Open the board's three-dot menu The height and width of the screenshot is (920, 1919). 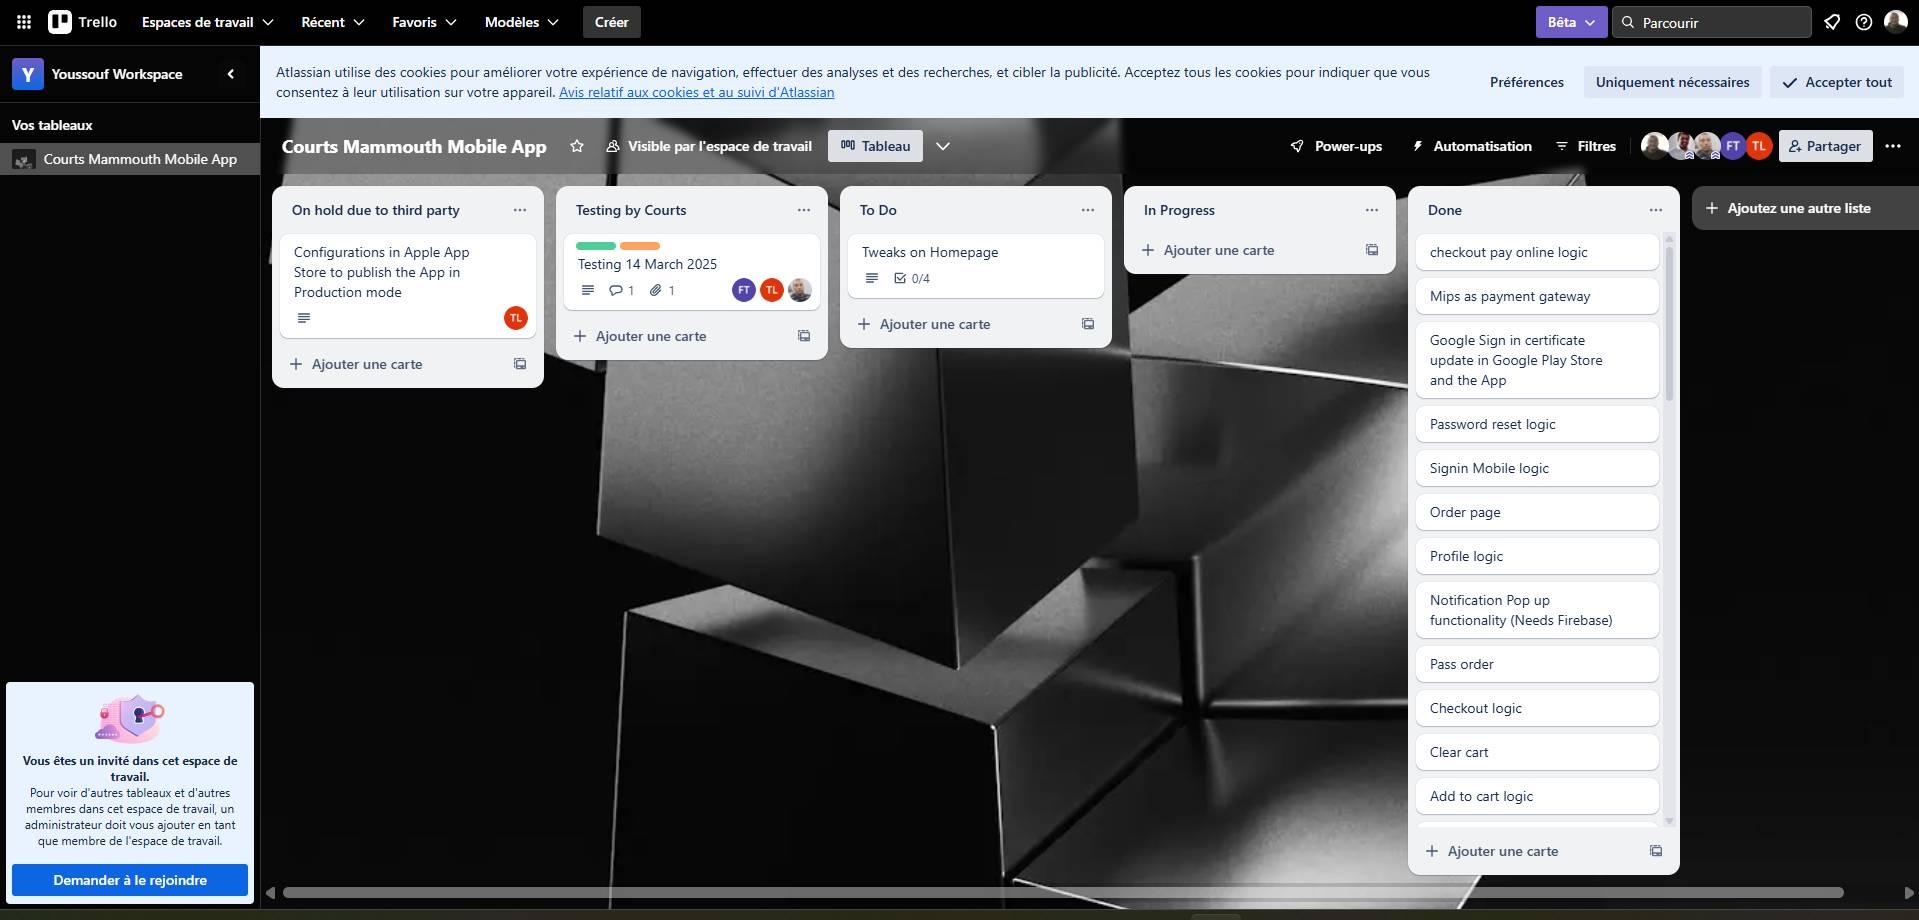point(1893,146)
